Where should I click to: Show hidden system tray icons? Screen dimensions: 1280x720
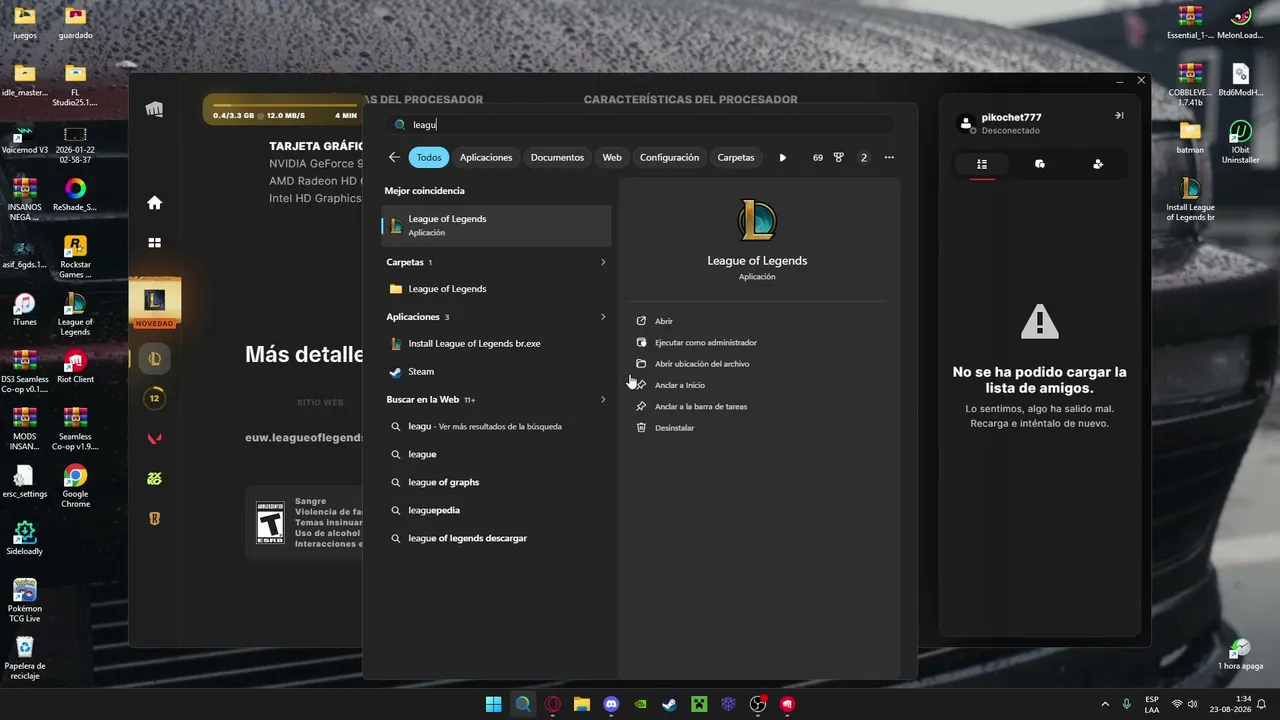[x=1105, y=704]
